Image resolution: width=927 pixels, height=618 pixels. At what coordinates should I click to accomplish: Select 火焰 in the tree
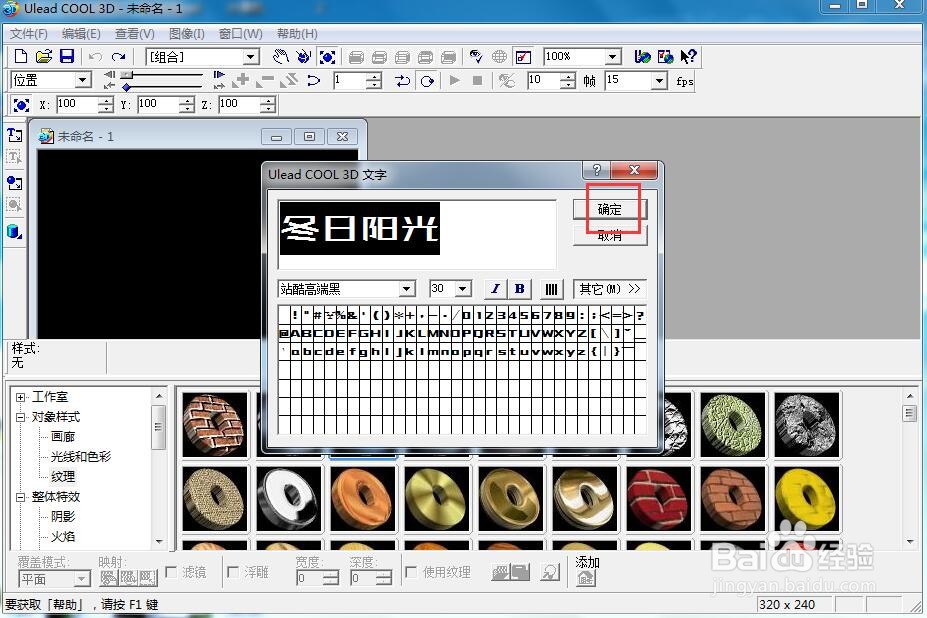[x=63, y=536]
